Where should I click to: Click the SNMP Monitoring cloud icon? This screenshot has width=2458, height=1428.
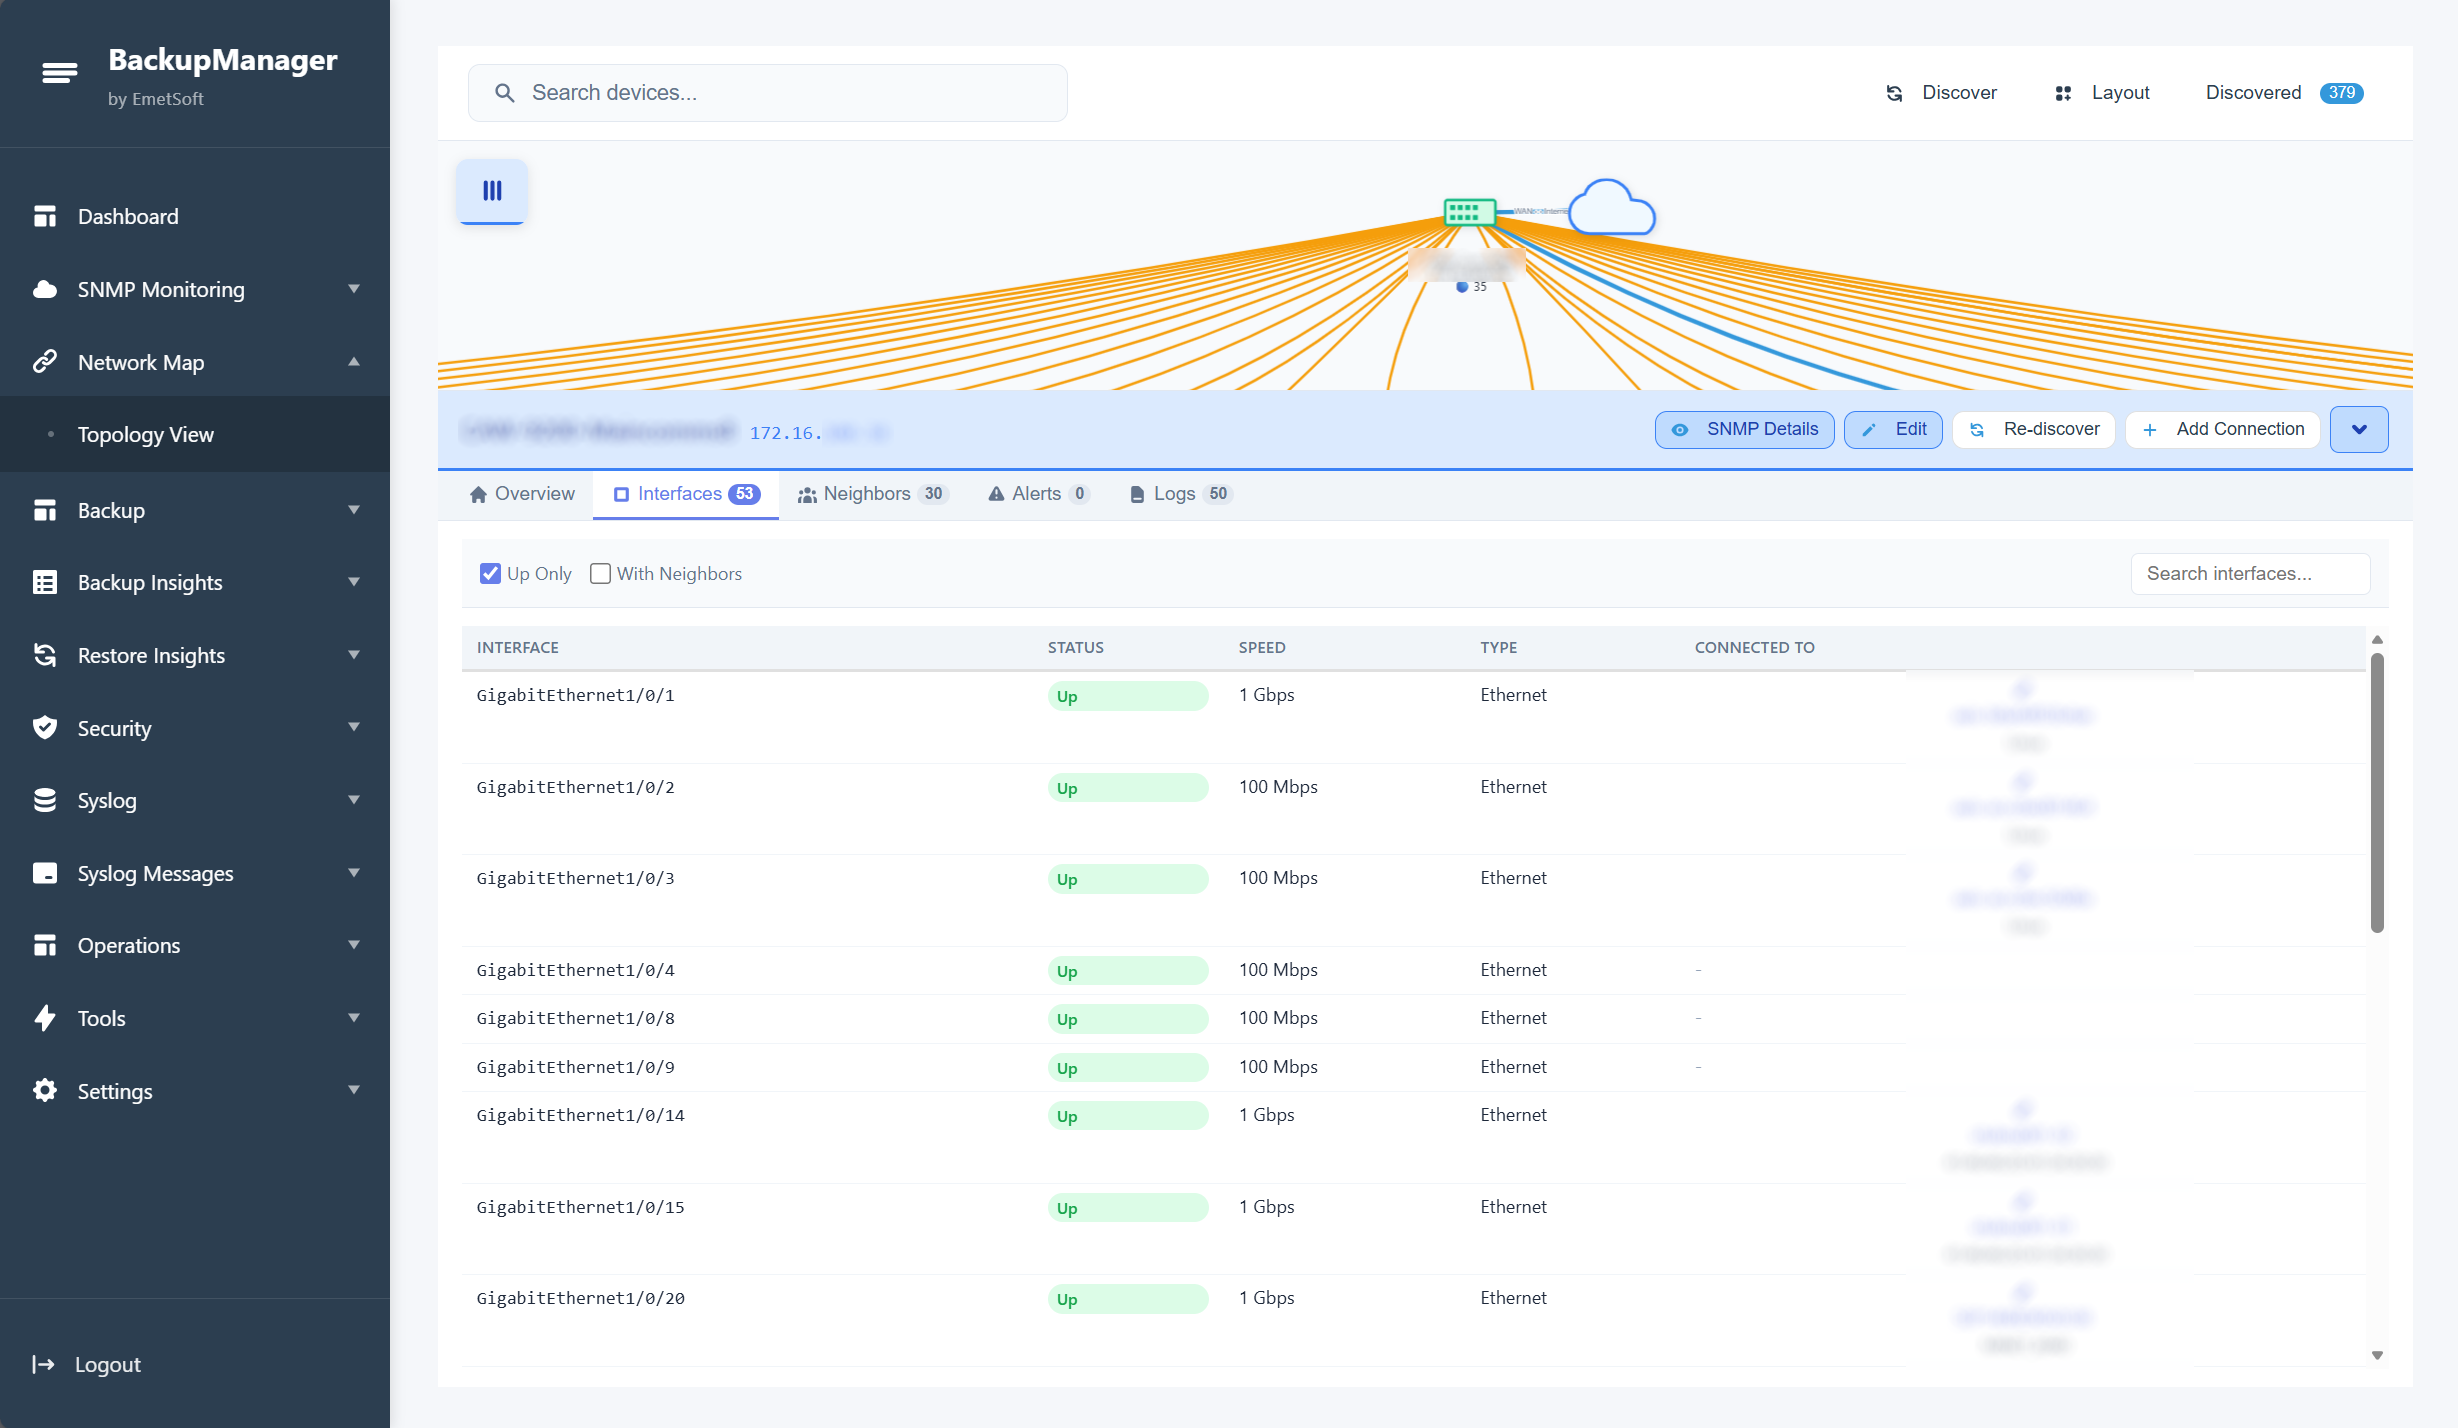coord(45,289)
